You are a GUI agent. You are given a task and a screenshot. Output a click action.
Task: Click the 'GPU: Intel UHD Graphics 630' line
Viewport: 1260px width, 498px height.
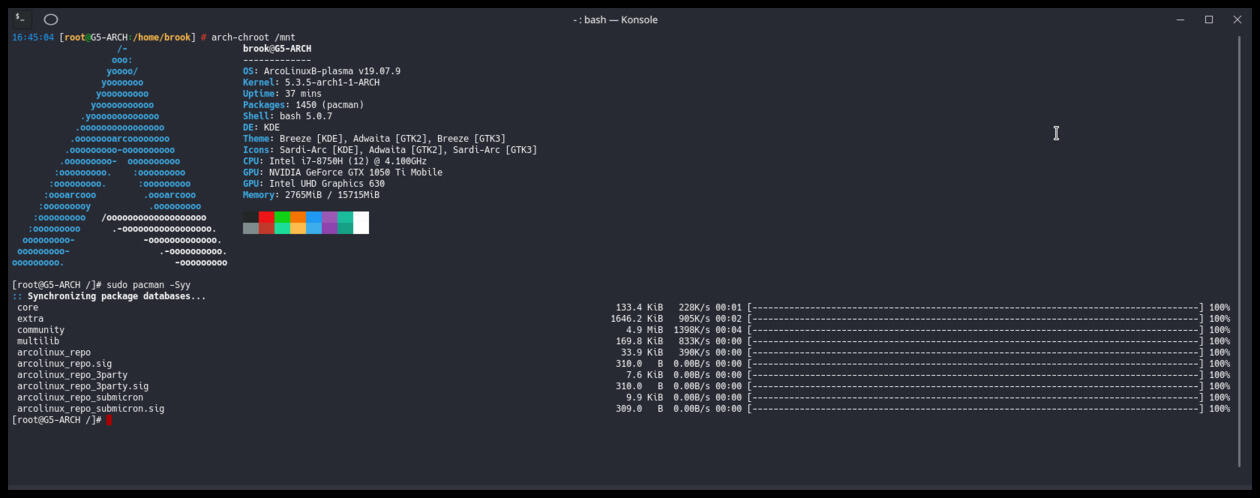(x=314, y=184)
